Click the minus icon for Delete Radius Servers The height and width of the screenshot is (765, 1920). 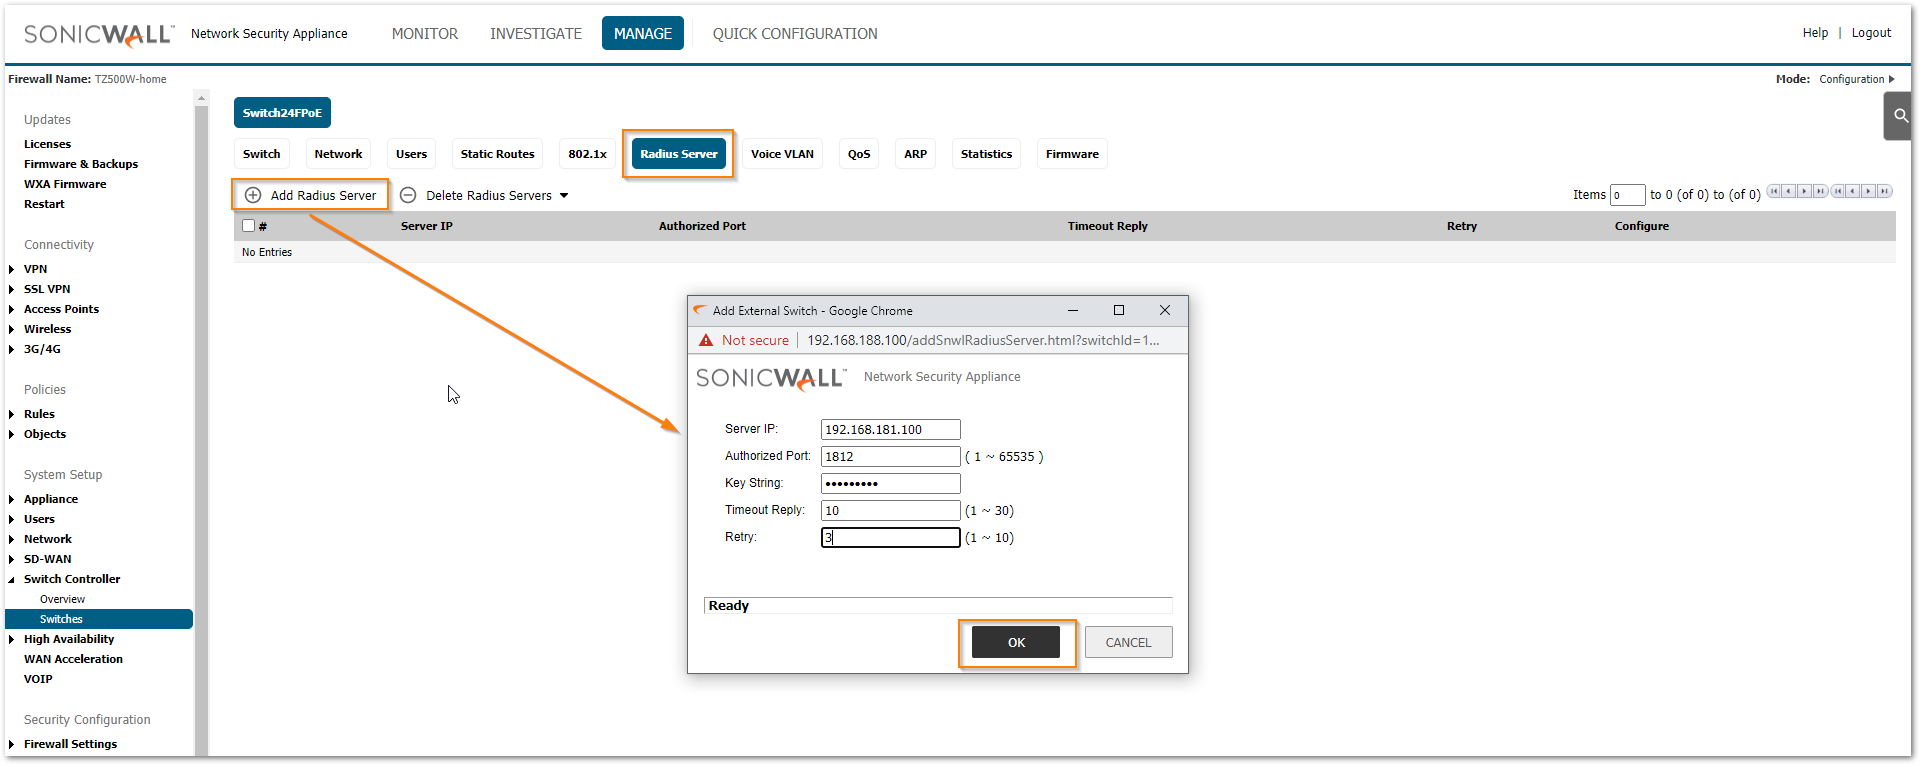coord(408,195)
